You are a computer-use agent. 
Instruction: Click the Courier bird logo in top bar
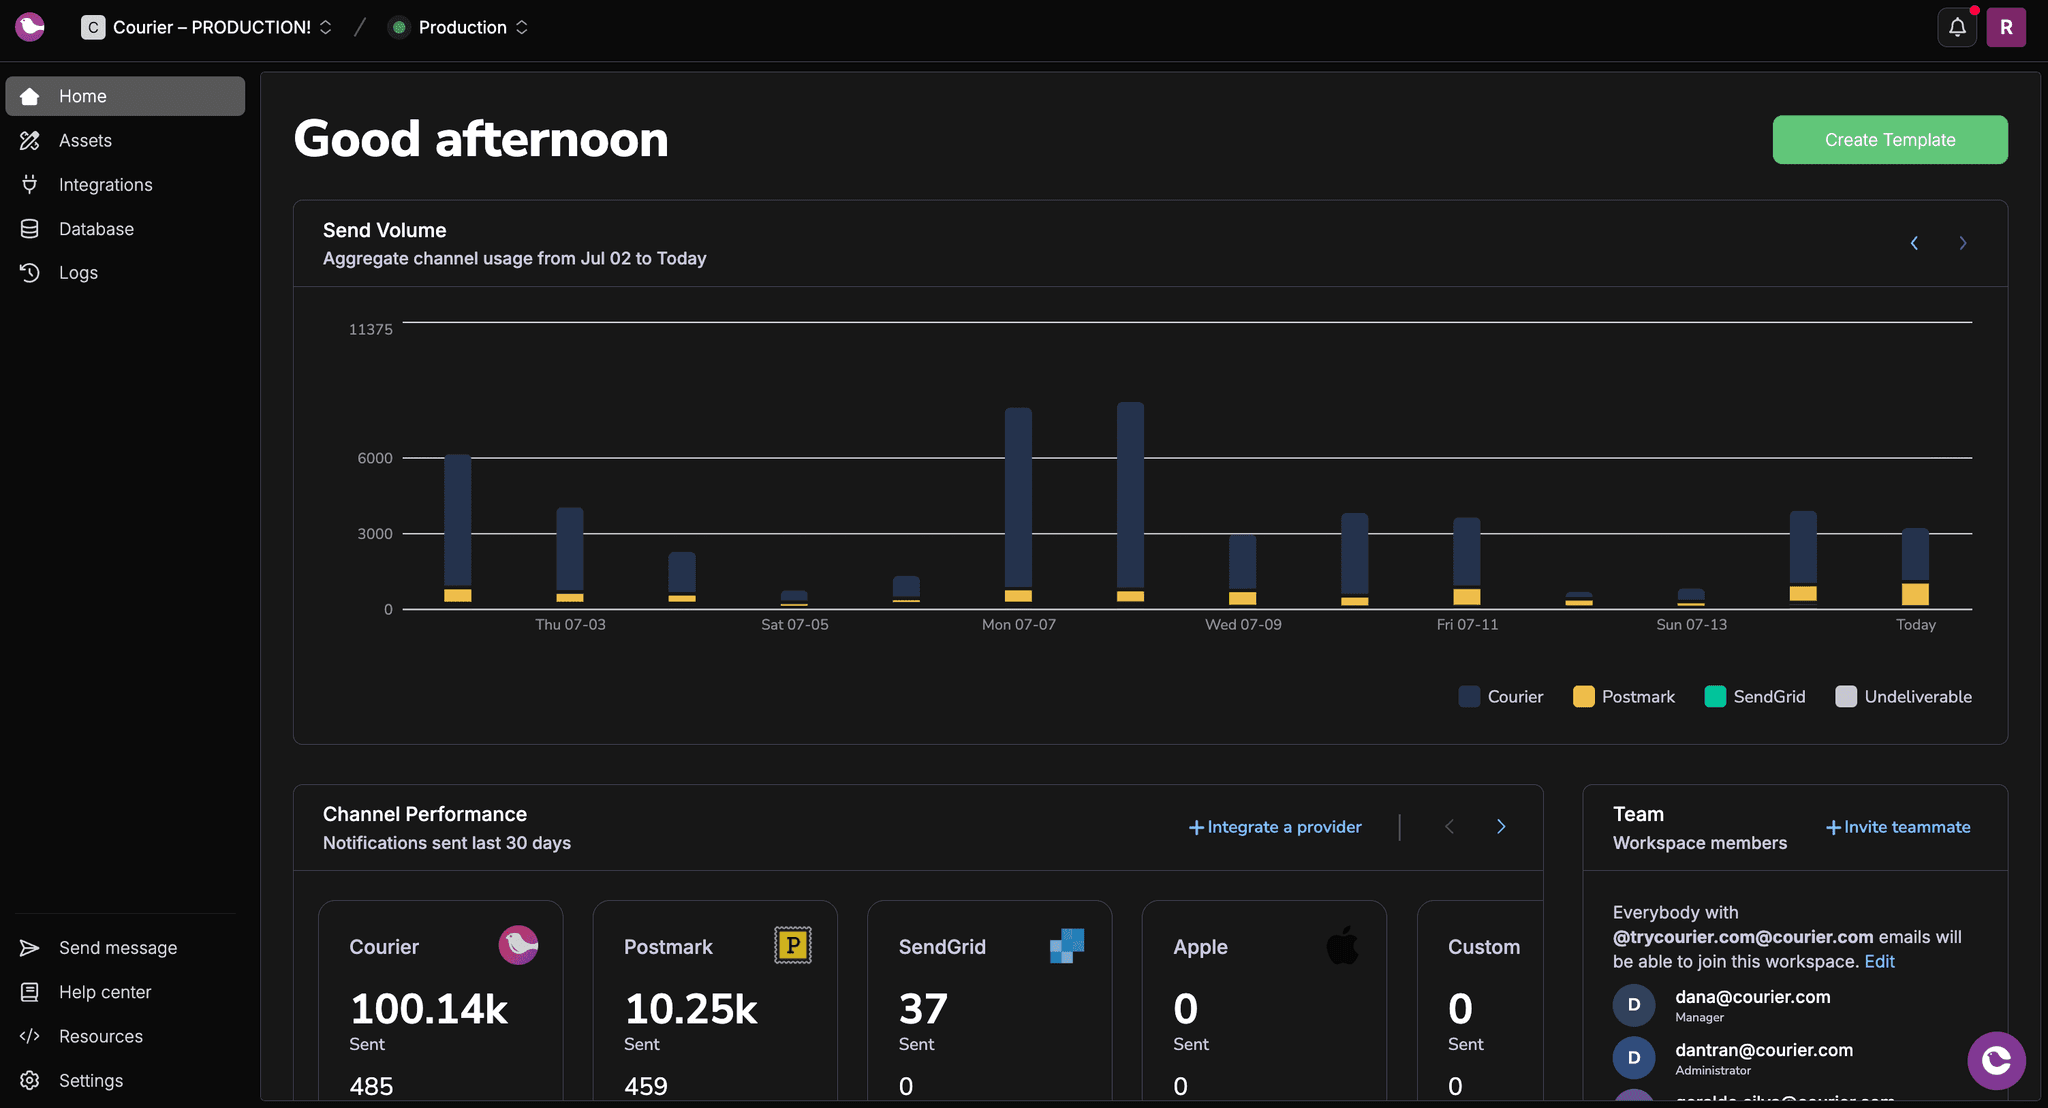pos(30,27)
